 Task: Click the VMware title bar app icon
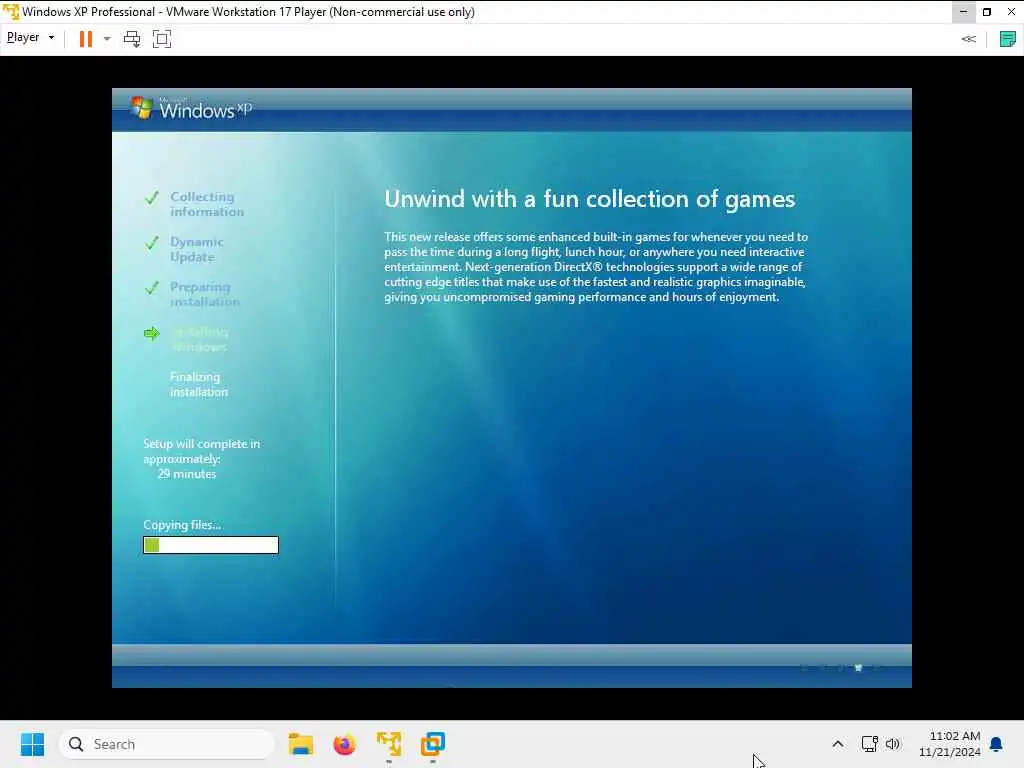point(10,12)
